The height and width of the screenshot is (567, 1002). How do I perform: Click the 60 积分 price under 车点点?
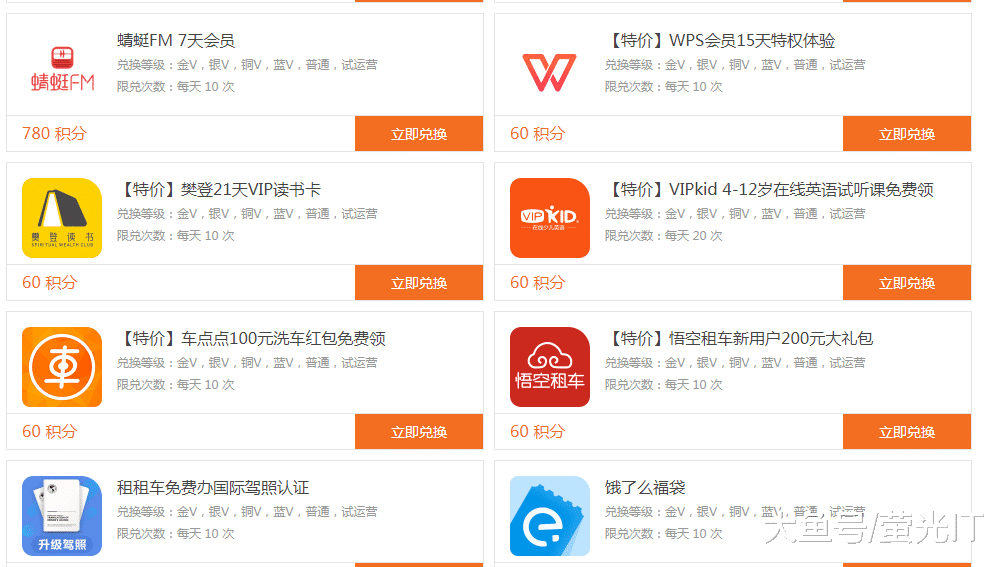(x=49, y=431)
